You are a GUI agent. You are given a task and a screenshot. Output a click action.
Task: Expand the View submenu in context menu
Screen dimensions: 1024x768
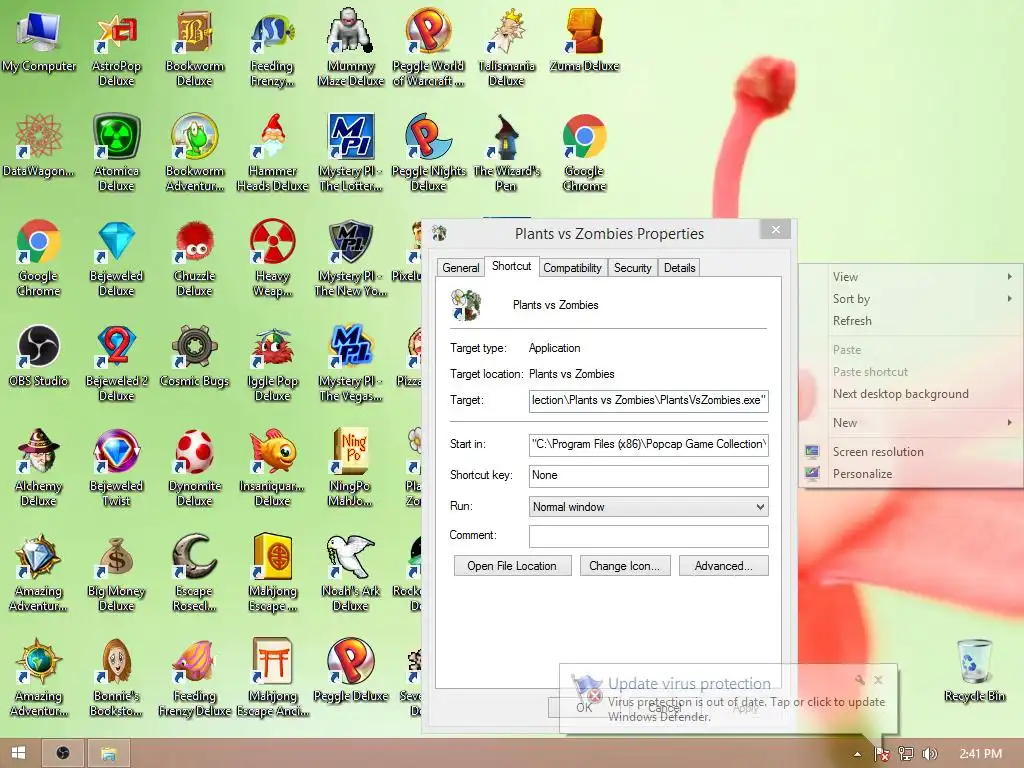(911, 277)
